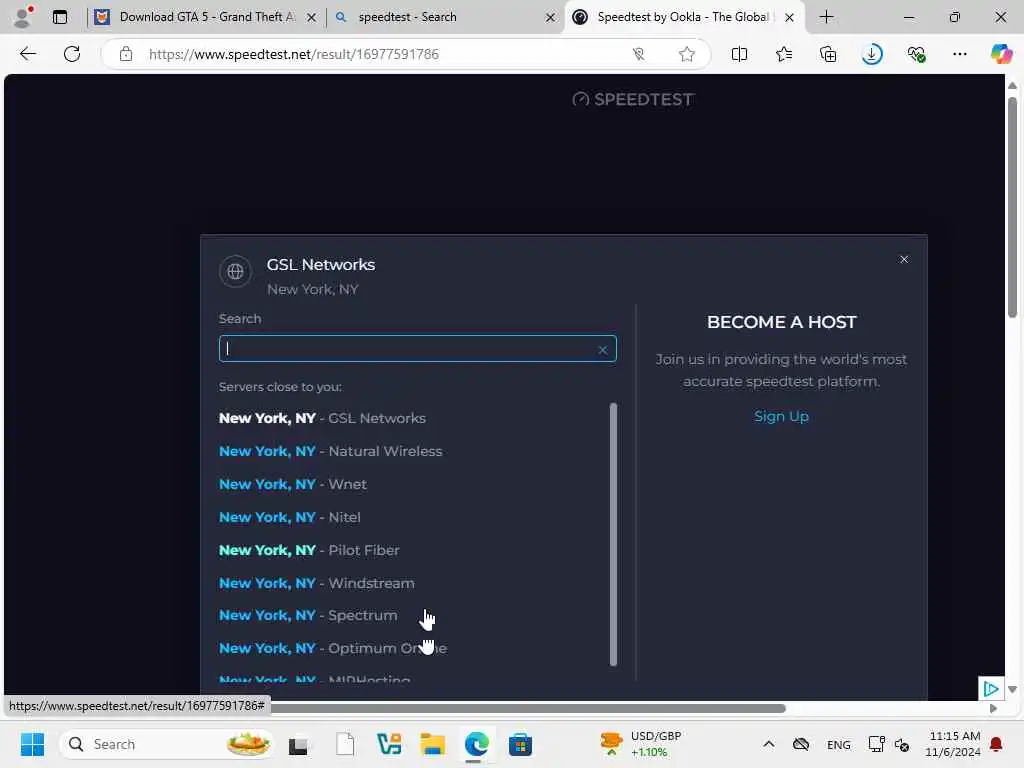Close the Speedtest by Ookla tab
Viewport: 1024px width, 768px height.
tap(789, 18)
